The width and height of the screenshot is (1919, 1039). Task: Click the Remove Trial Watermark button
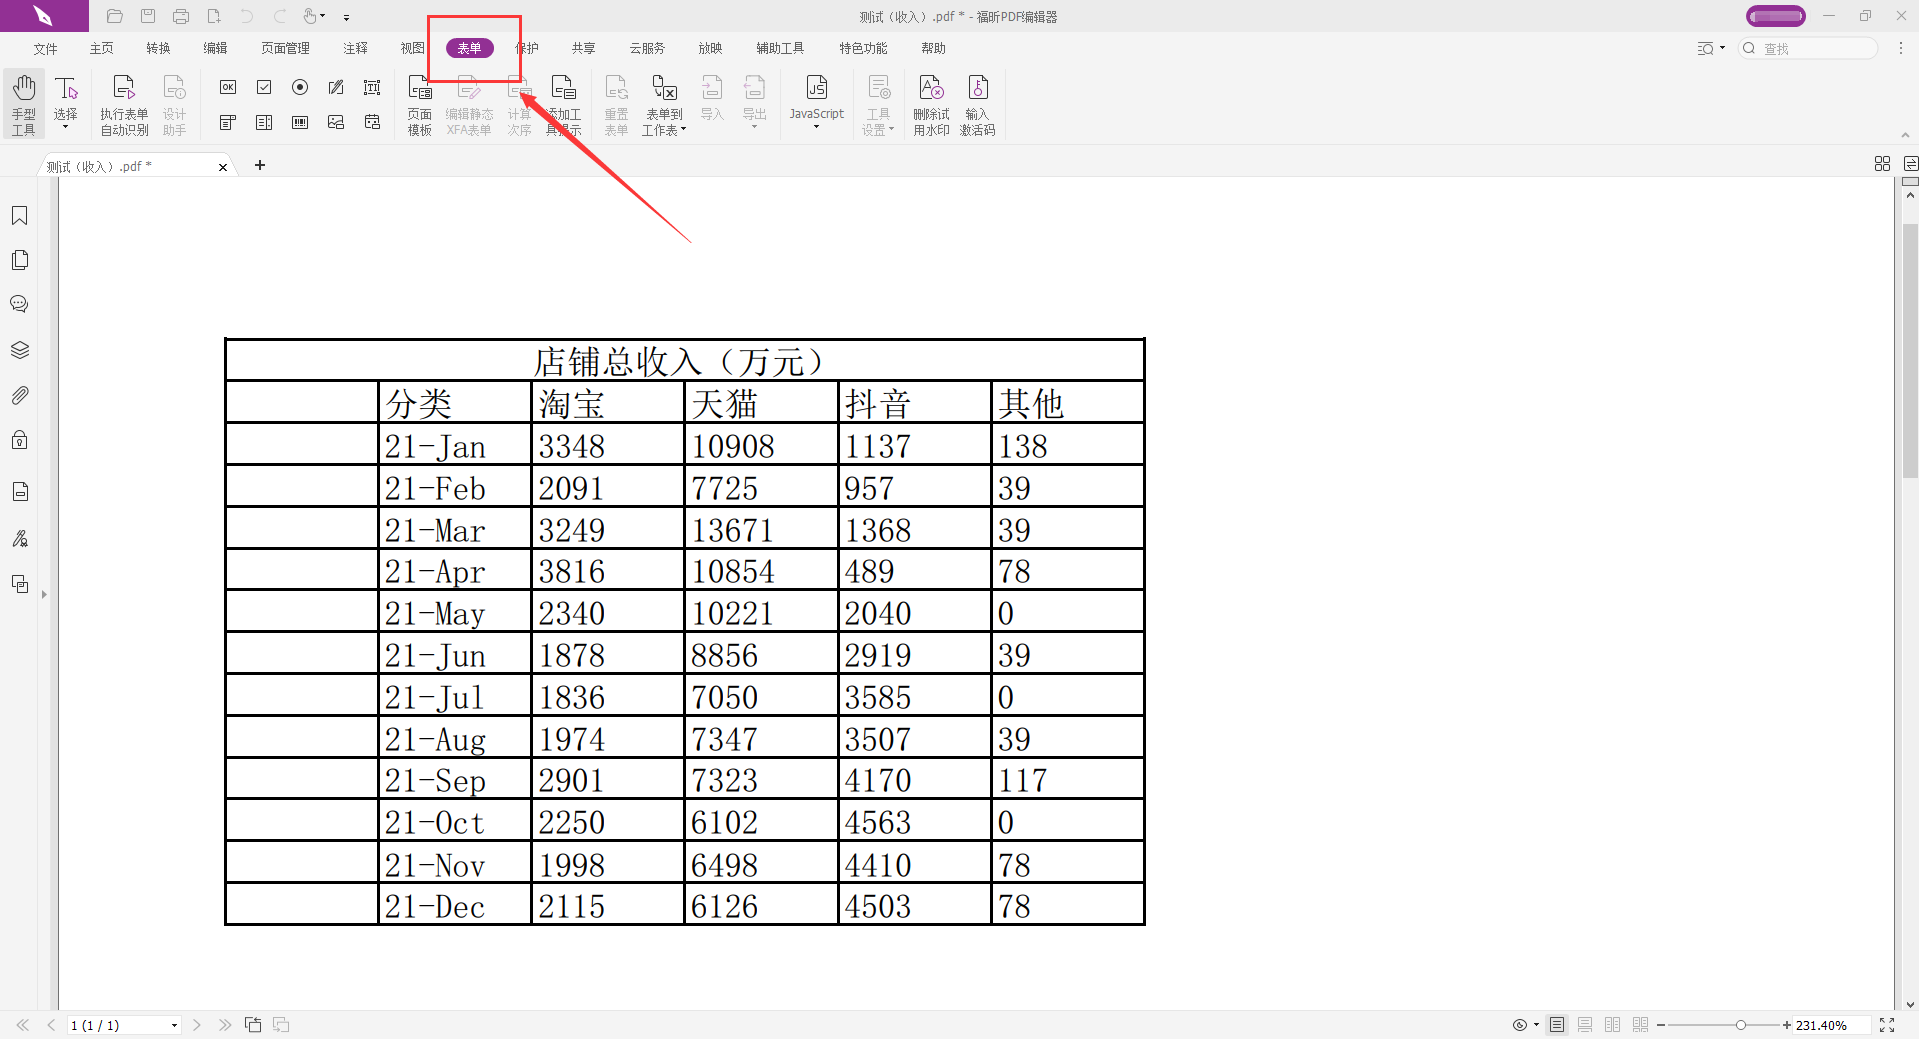click(x=931, y=103)
